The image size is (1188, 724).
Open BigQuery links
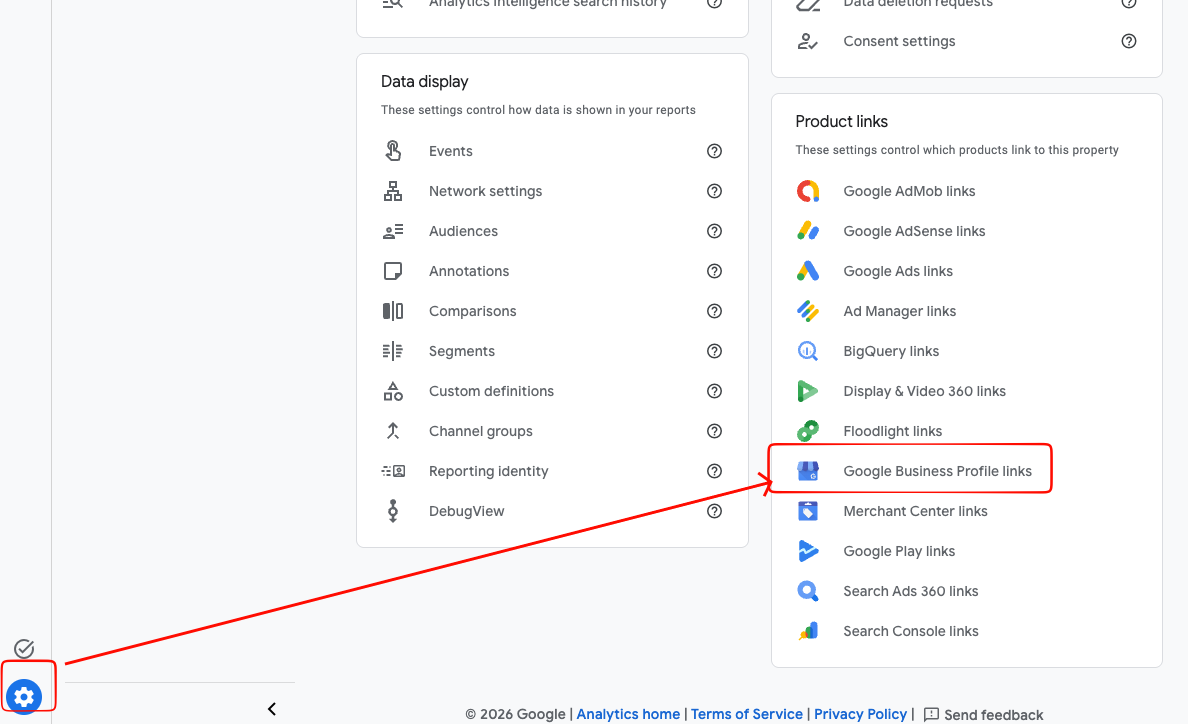(x=891, y=351)
